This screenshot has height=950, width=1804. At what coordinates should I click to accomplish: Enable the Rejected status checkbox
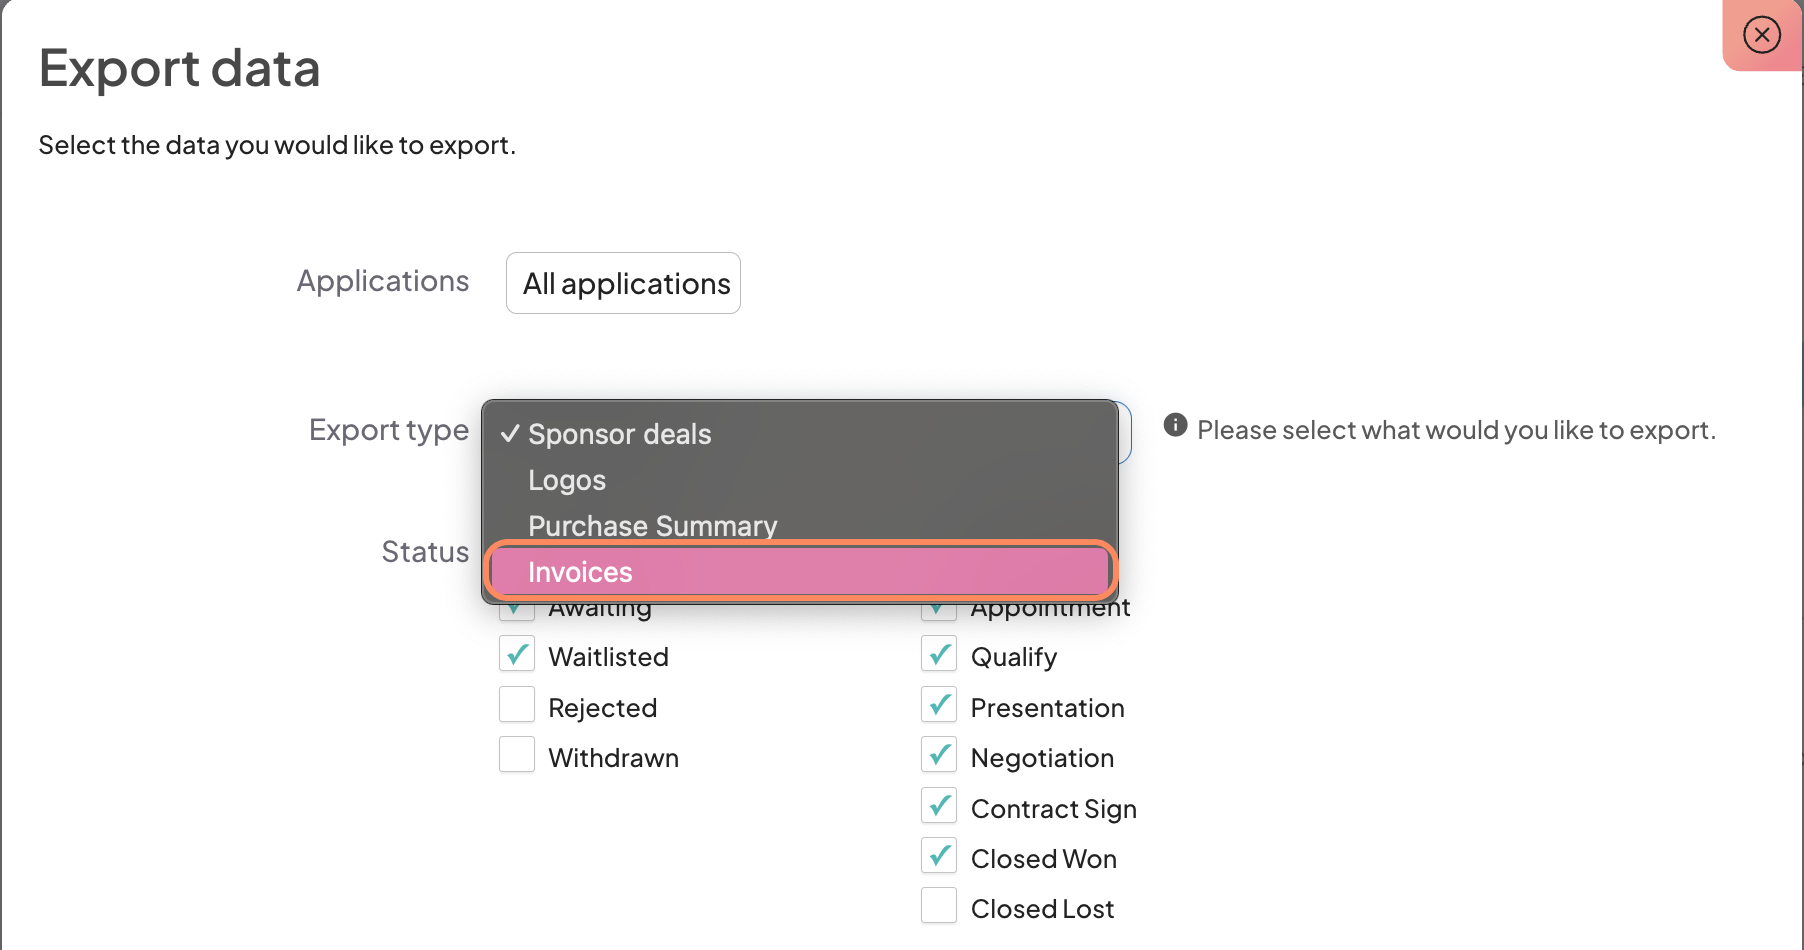(x=517, y=706)
